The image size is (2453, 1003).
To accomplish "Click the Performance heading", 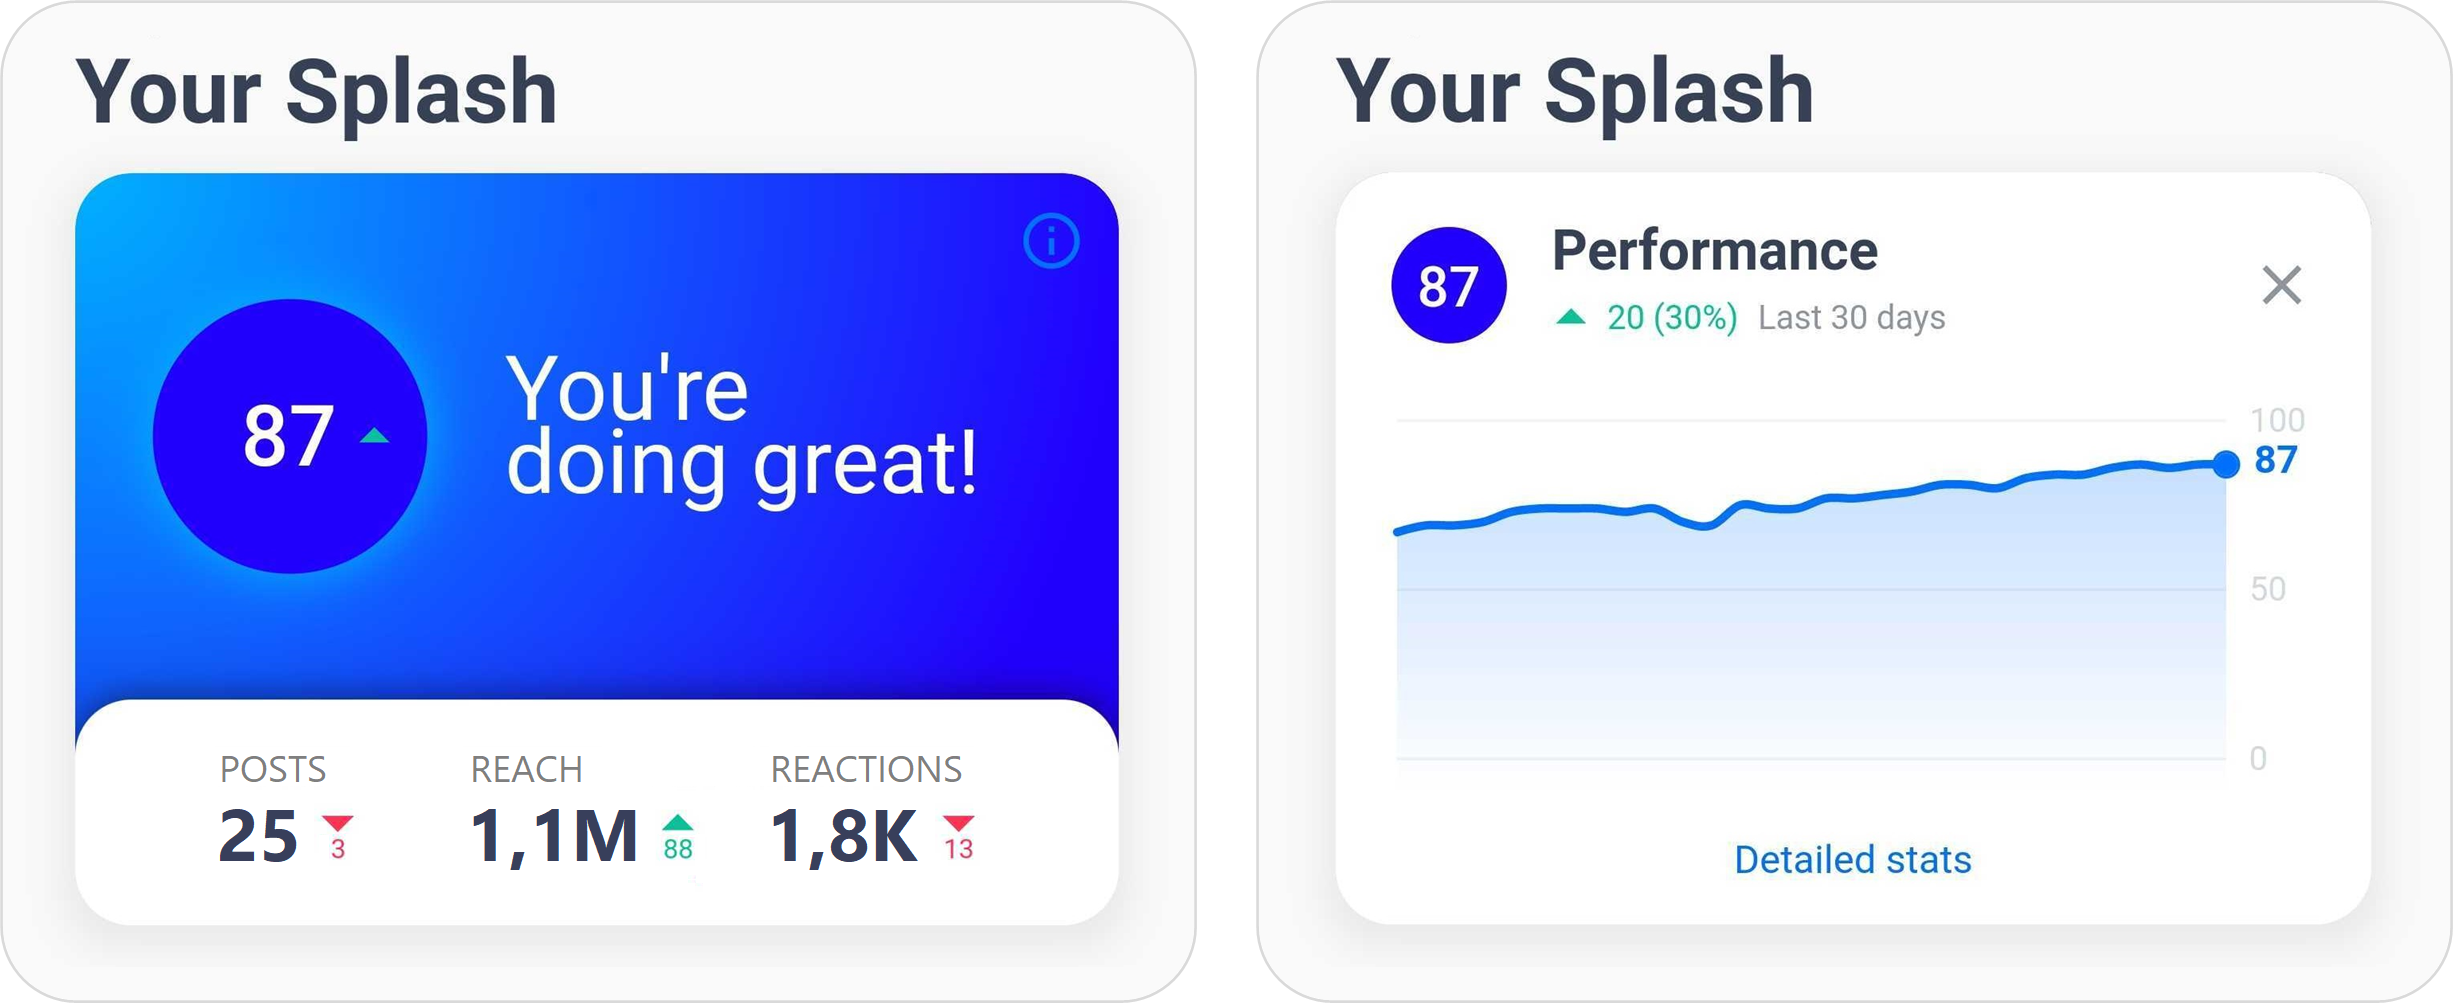I will (1714, 250).
